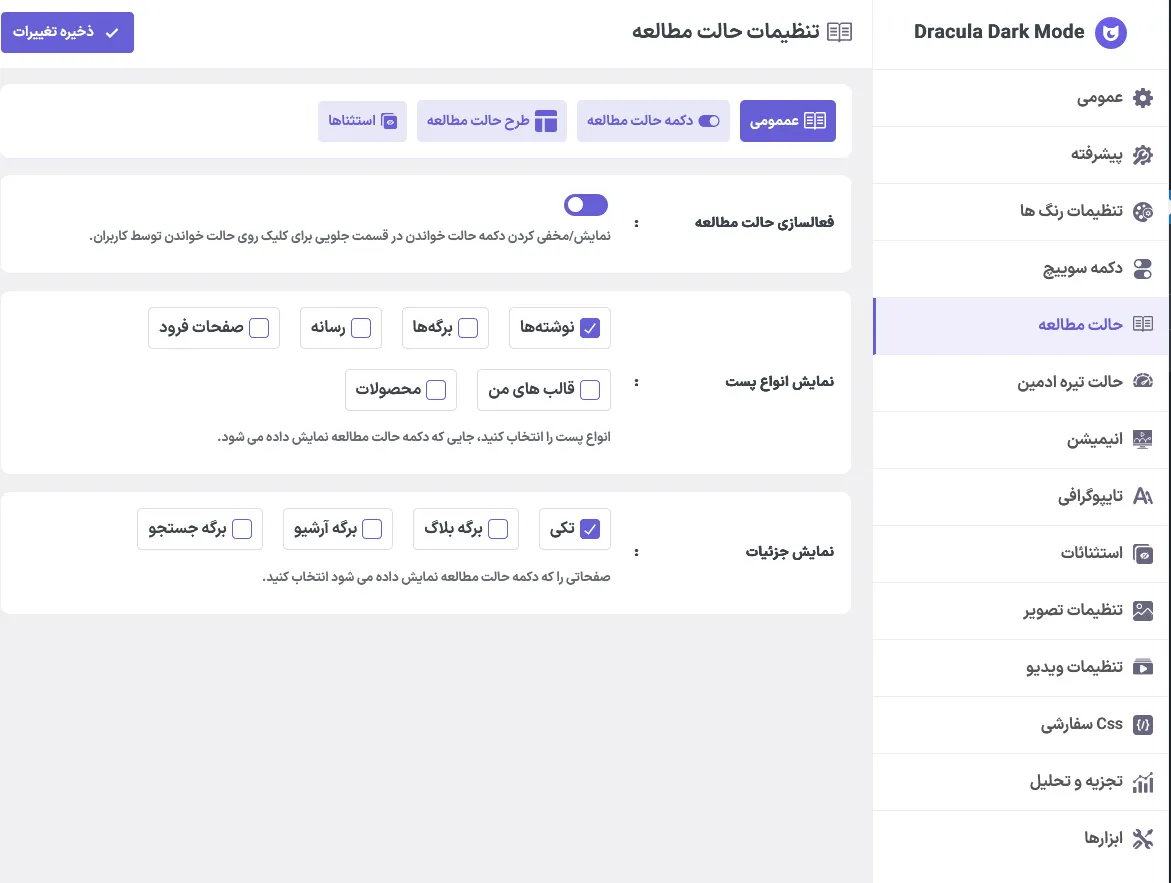Click the book icon inside عمومی tab

[815, 121]
